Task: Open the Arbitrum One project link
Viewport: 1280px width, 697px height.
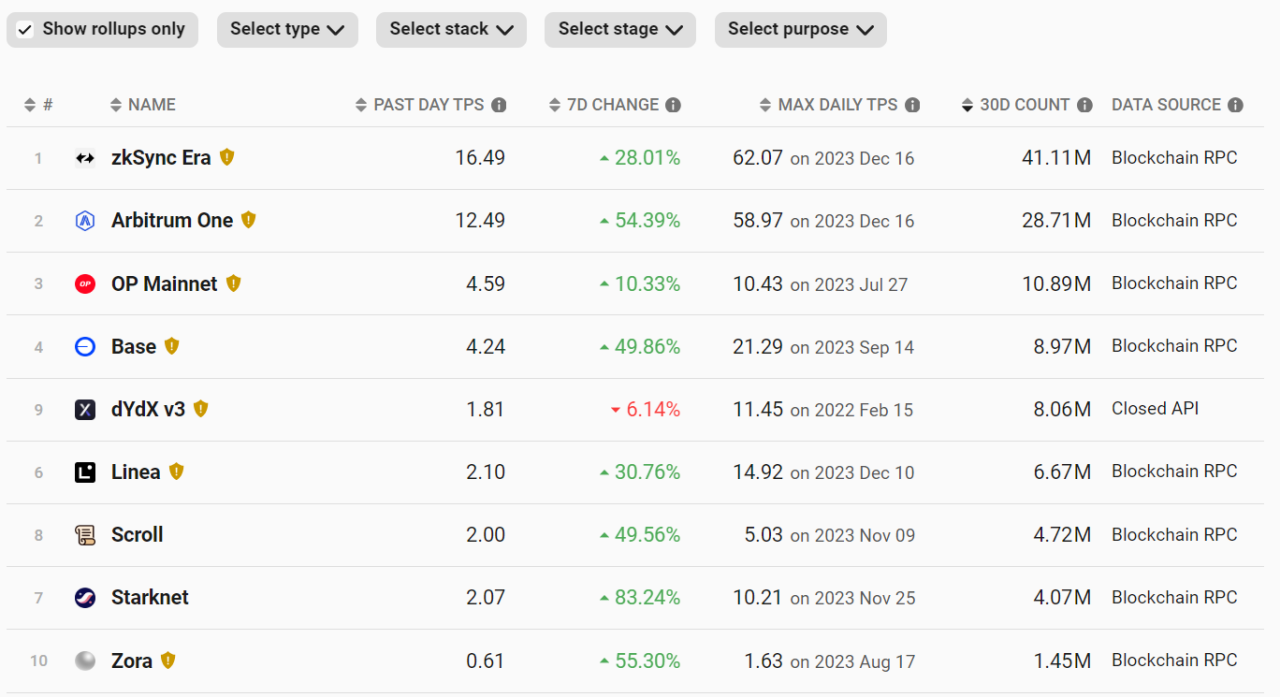Action: pyautogui.click(x=172, y=221)
